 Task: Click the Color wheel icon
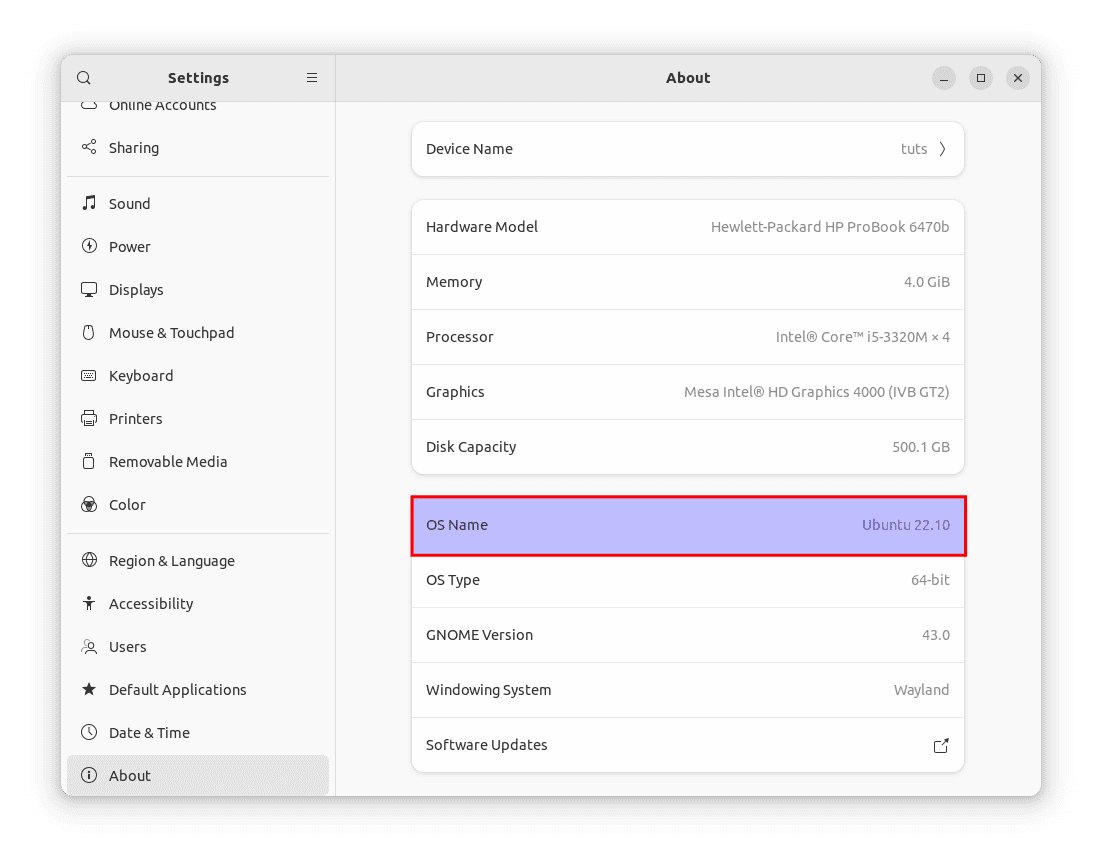(x=89, y=505)
